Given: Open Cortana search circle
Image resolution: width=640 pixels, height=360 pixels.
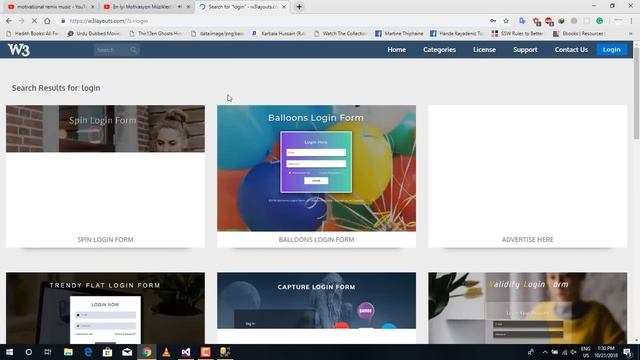Looking at the screenshot, I should 29,352.
